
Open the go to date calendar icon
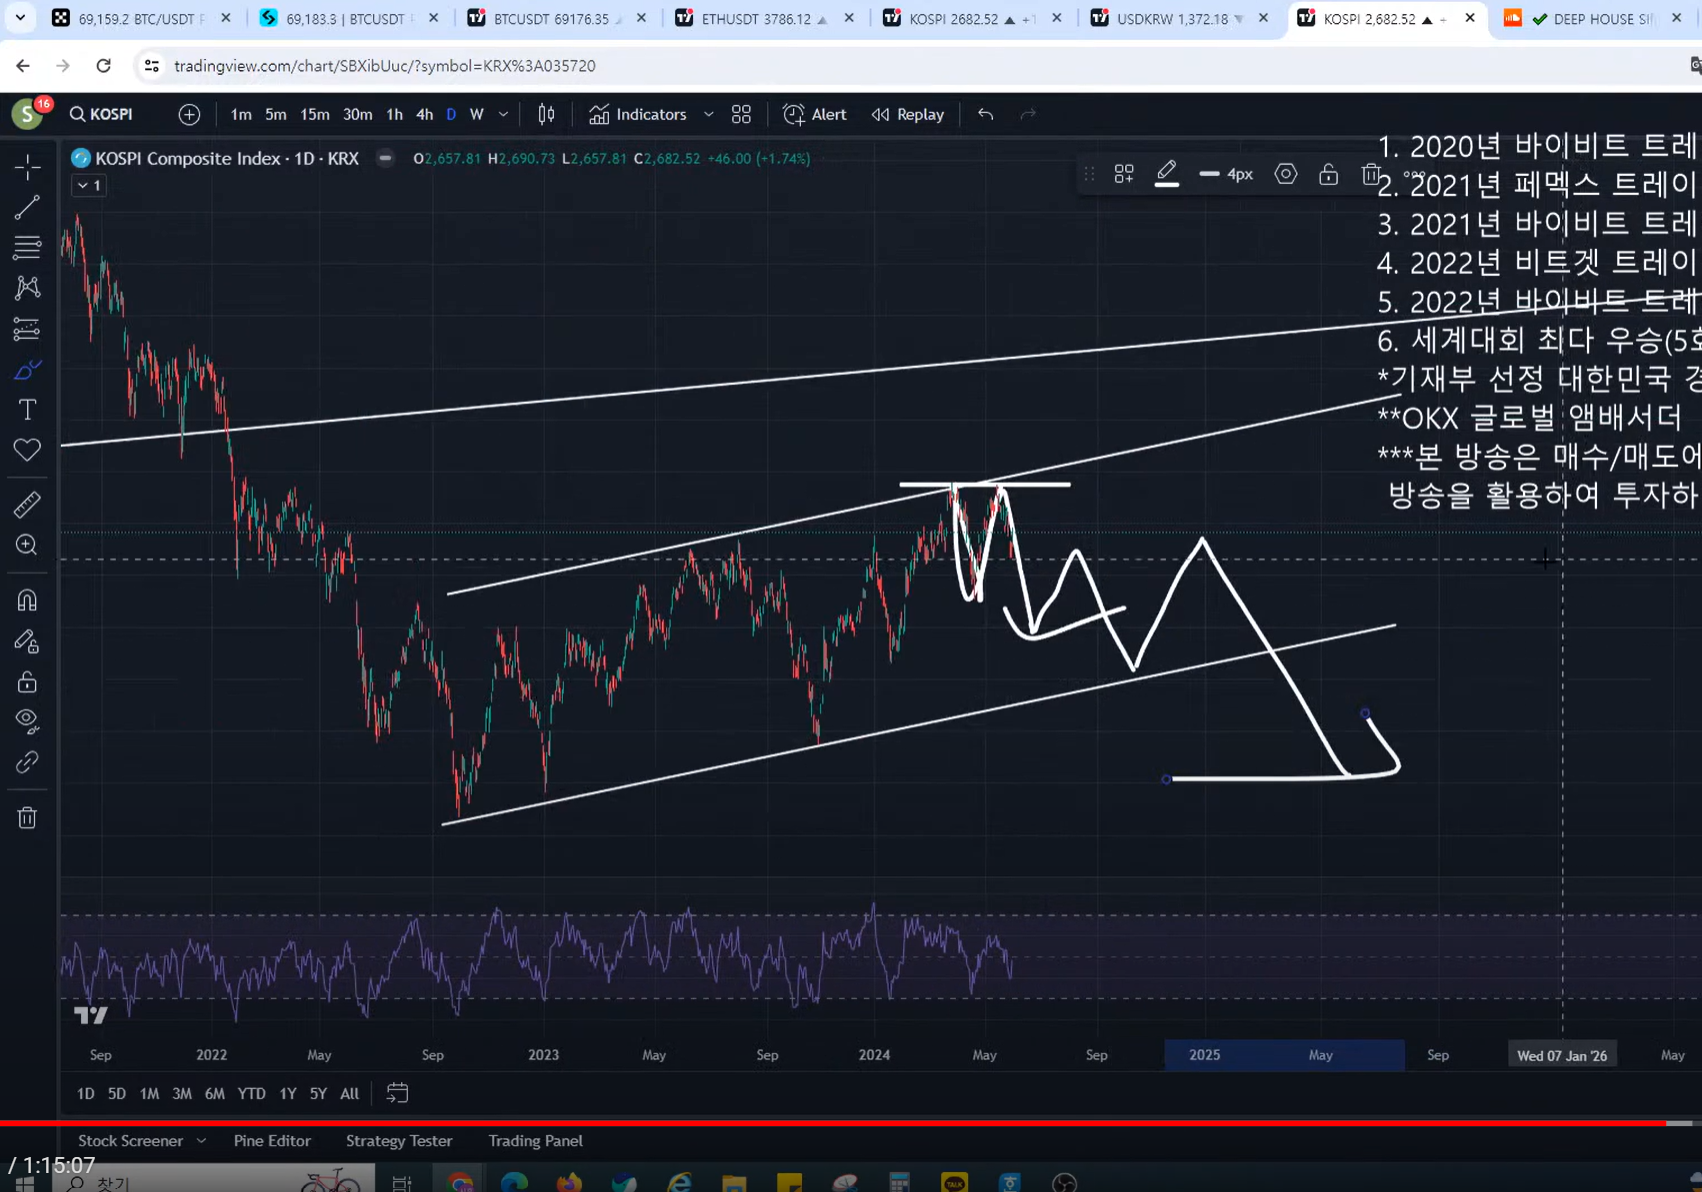coord(397,1093)
